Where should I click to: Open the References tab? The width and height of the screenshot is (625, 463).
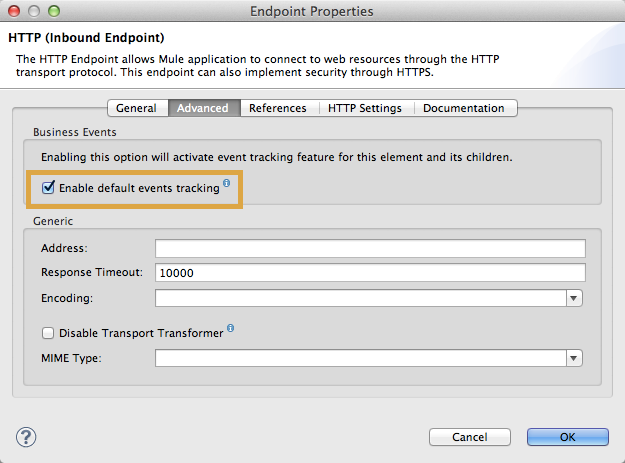click(x=278, y=108)
